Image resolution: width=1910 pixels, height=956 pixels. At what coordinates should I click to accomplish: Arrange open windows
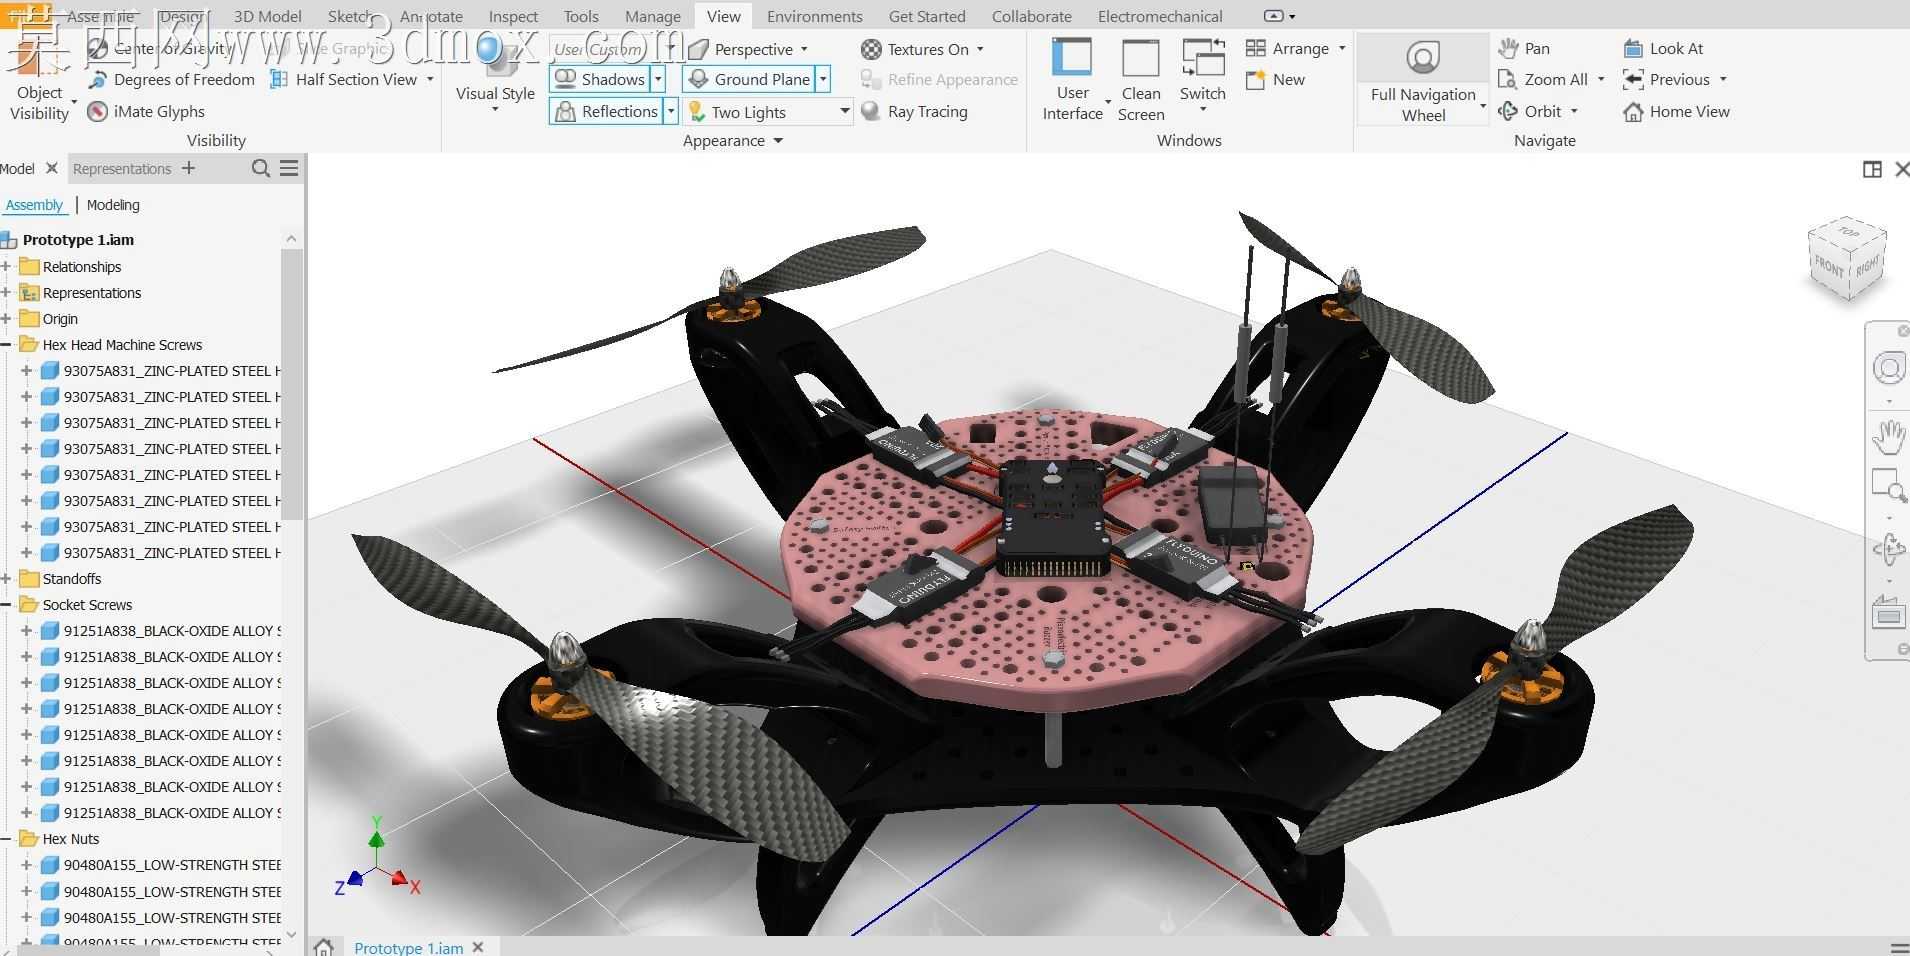coord(1295,48)
